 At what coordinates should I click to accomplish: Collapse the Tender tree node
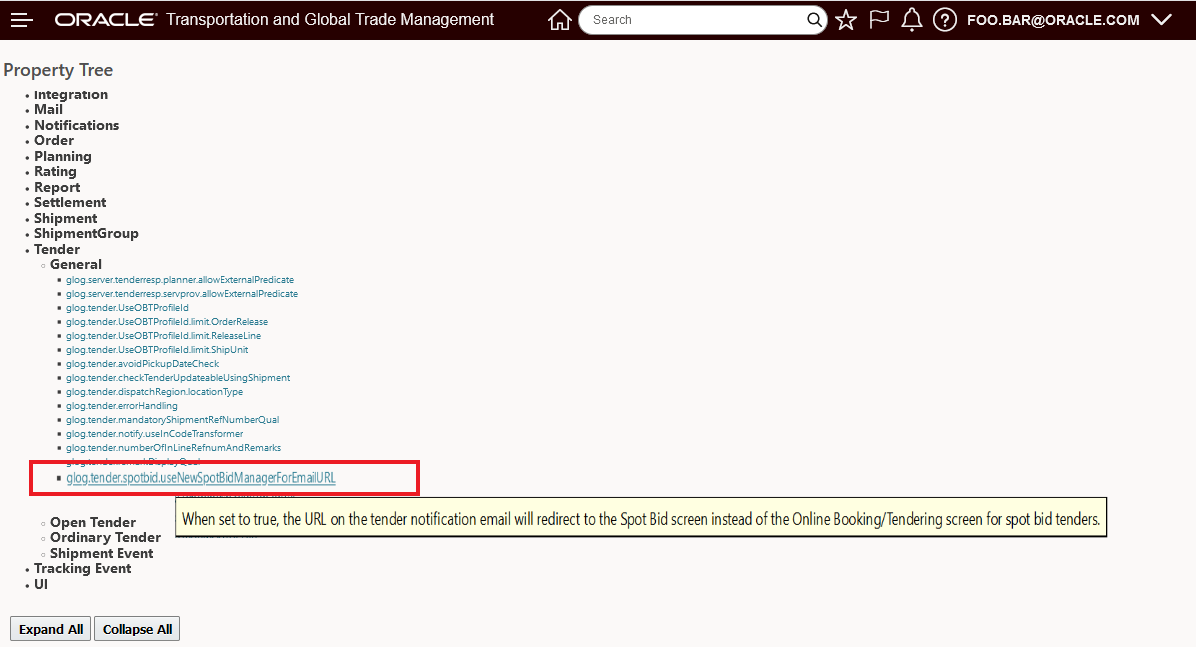56,249
